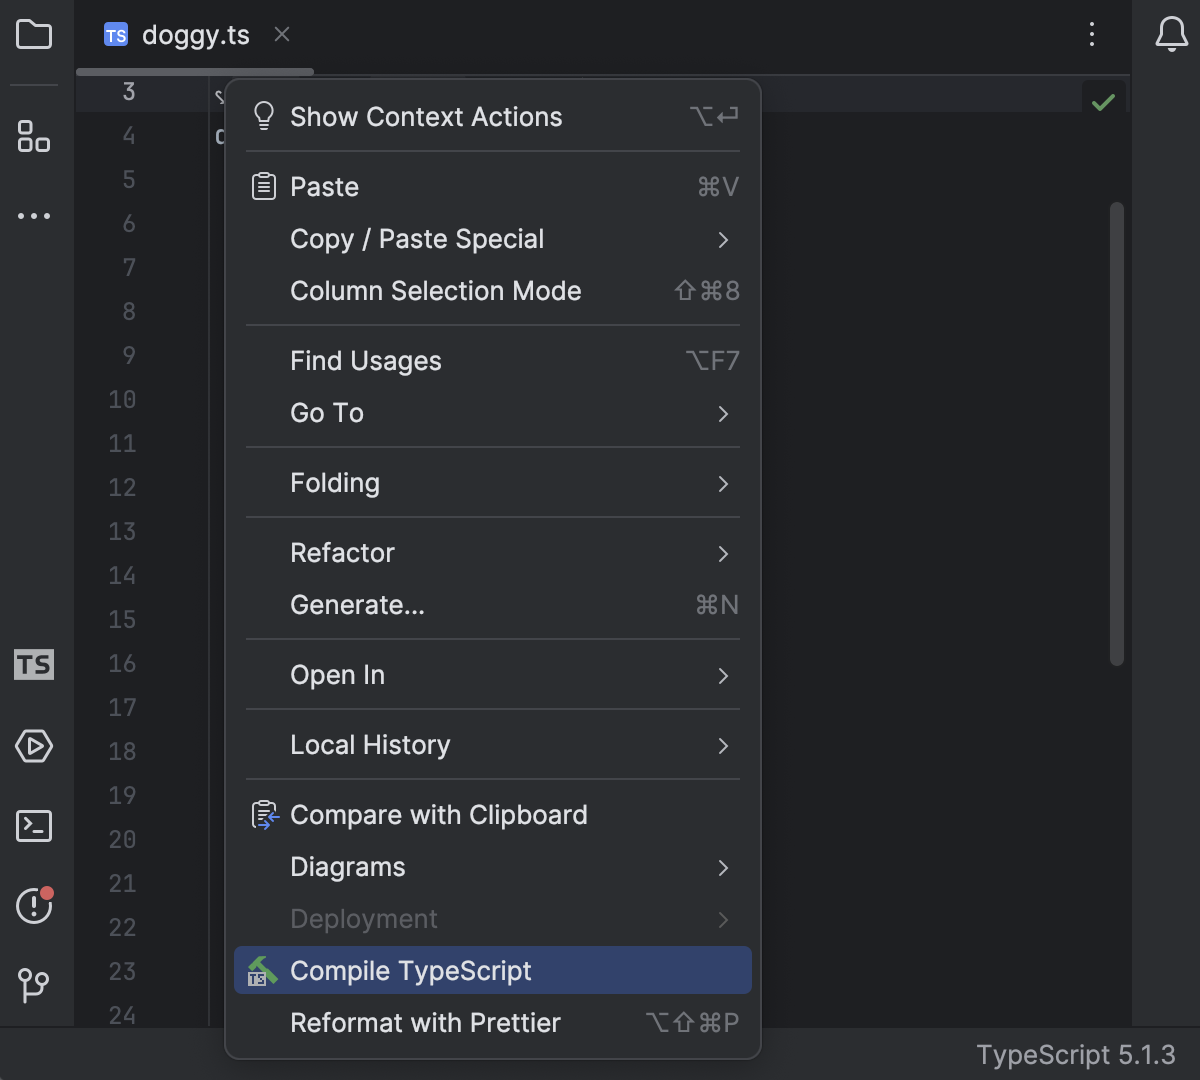Close the doggy.ts tab
Image resolution: width=1200 pixels, height=1080 pixels.
[282, 35]
